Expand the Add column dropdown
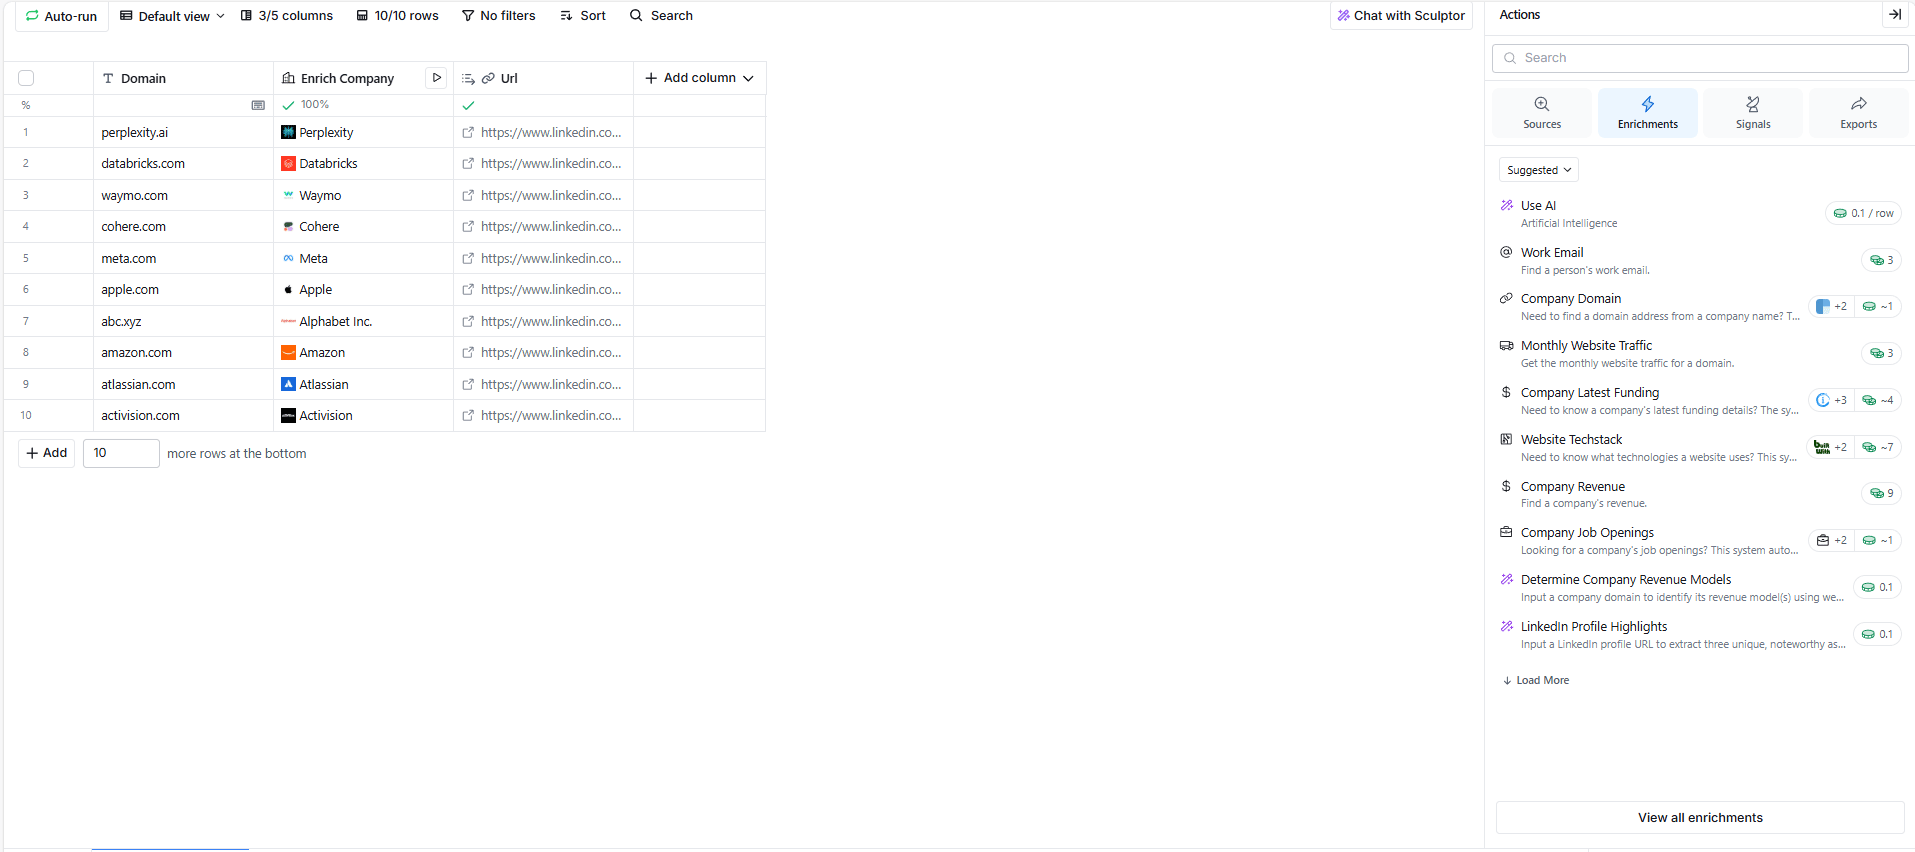The height and width of the screenshot is (852, 1915). coord(699,78)
